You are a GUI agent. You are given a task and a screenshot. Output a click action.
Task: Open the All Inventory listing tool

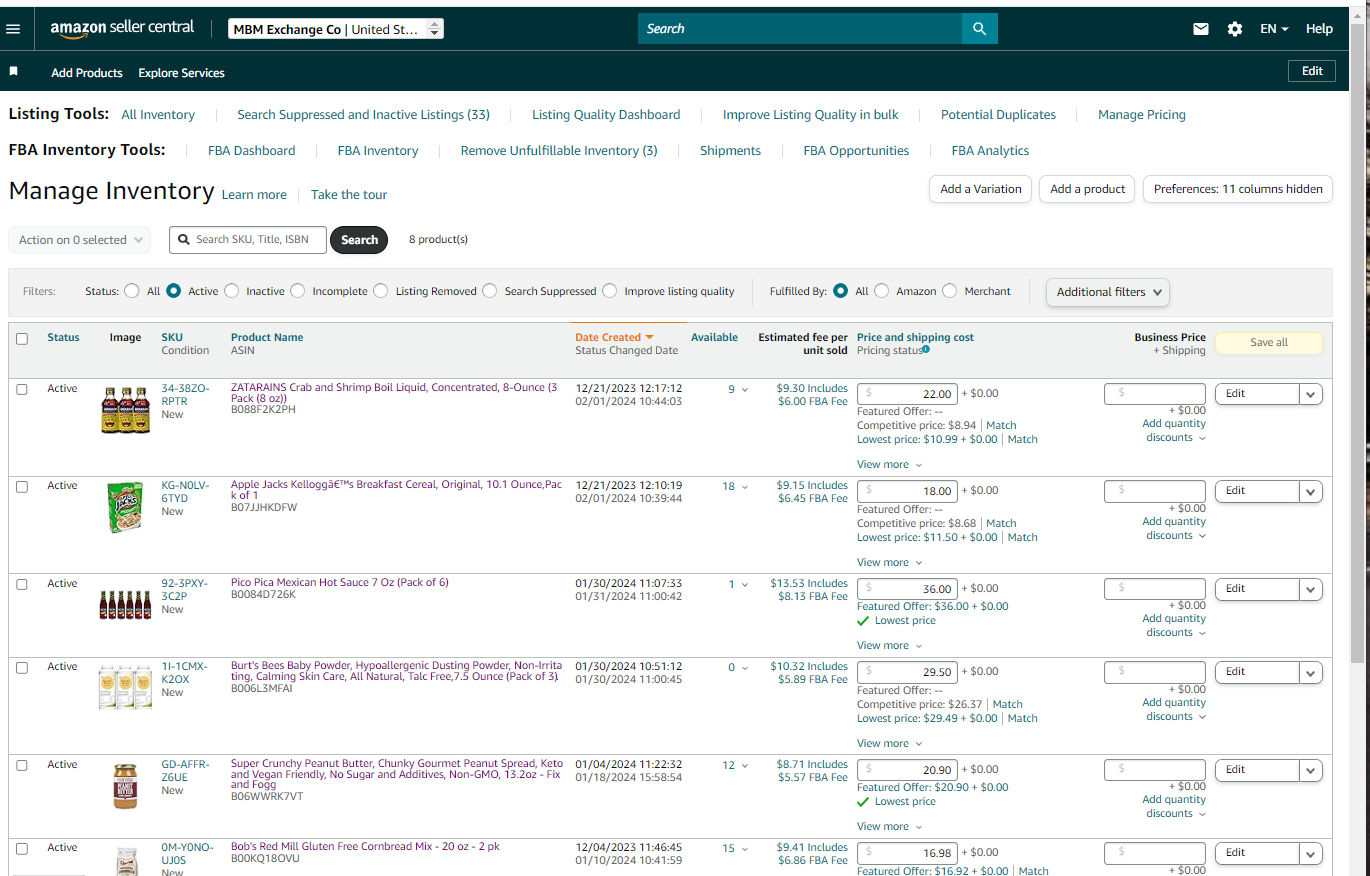[x=158, y=115]
